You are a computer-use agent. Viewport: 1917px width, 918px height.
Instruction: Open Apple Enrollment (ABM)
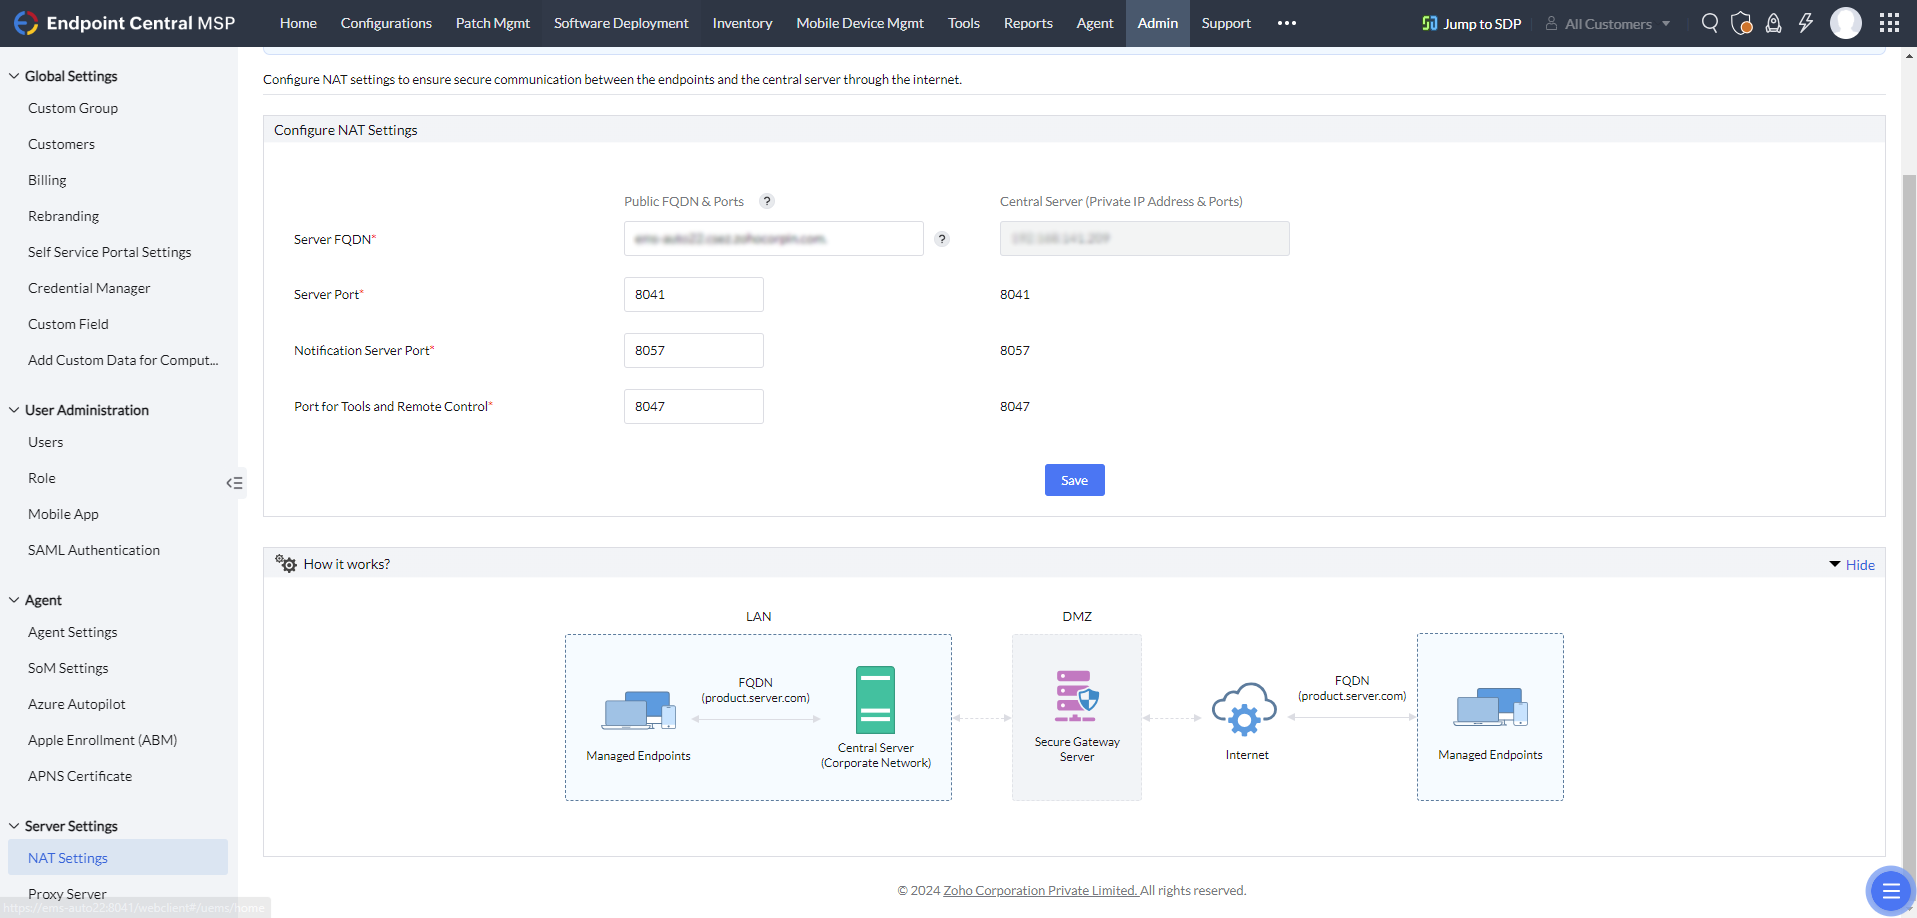click(x=102, y=740)
